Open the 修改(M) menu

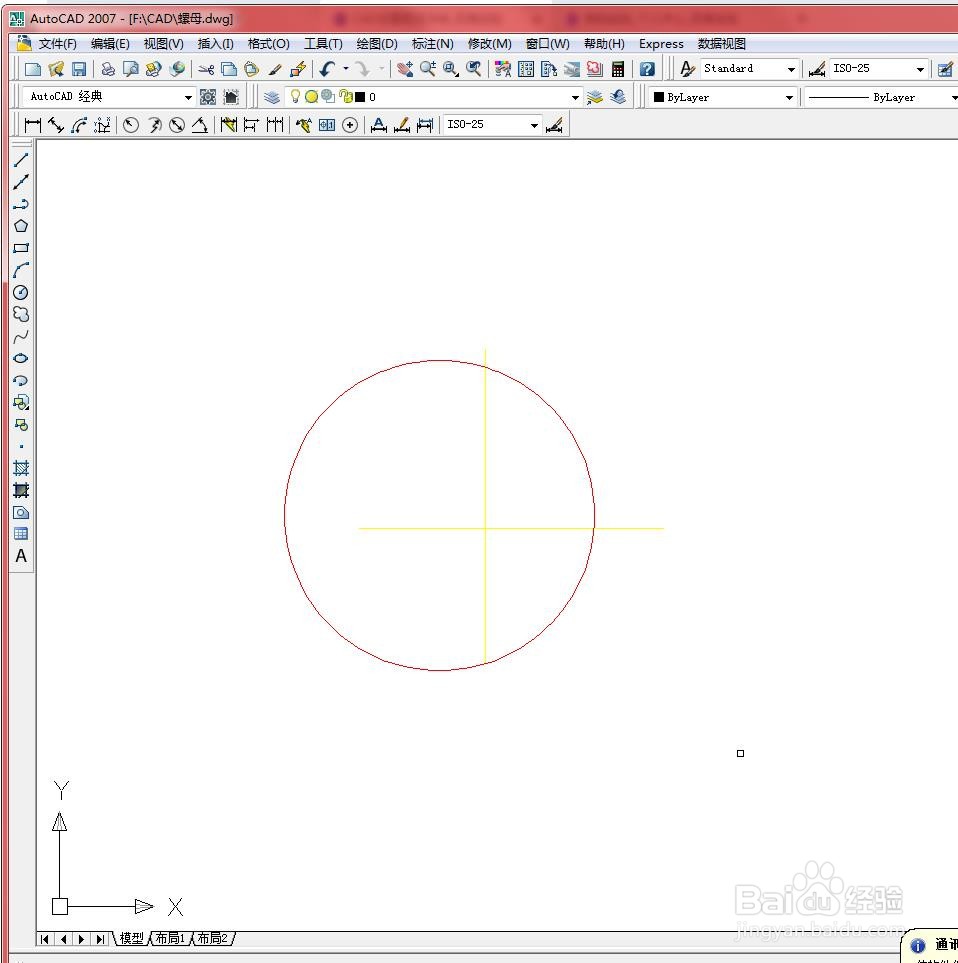[489, 44]
